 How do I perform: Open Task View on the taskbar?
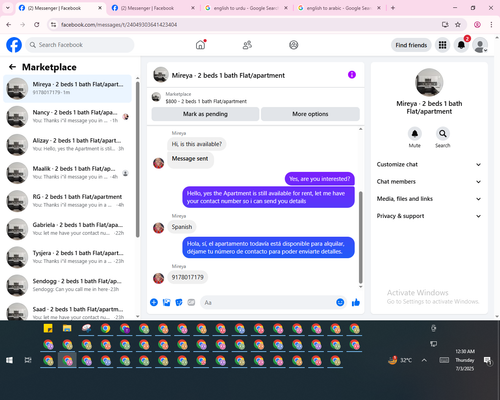tap(28, 360)
